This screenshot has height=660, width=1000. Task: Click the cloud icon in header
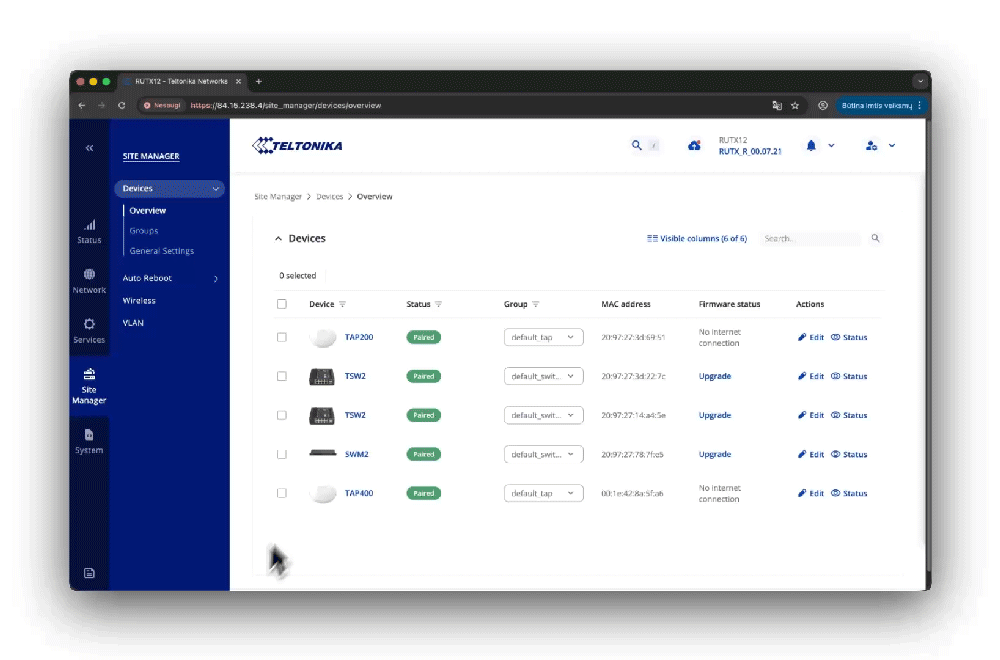694,146
